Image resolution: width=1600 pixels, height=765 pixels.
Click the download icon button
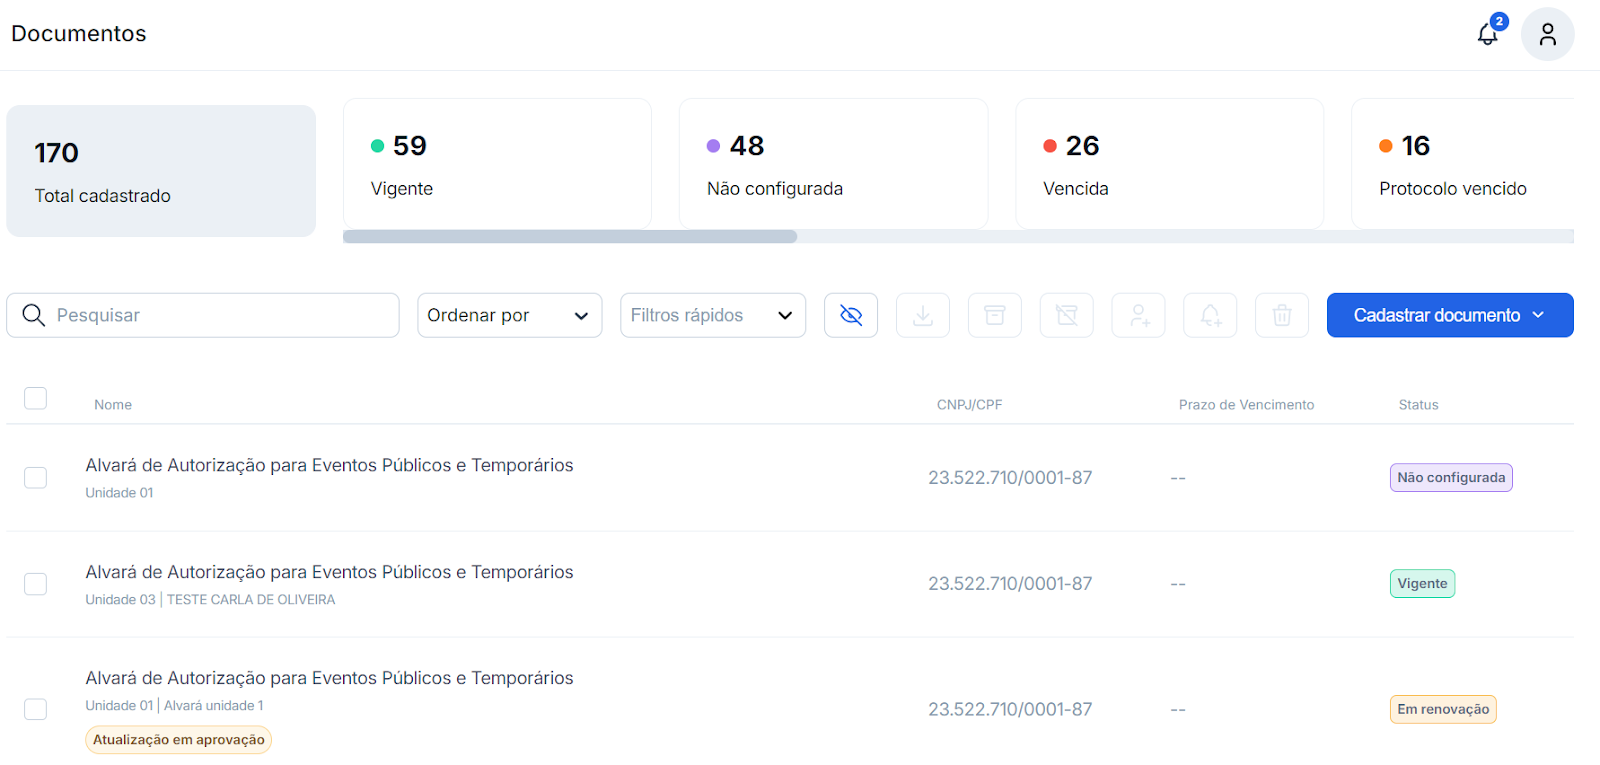(923, 315)
